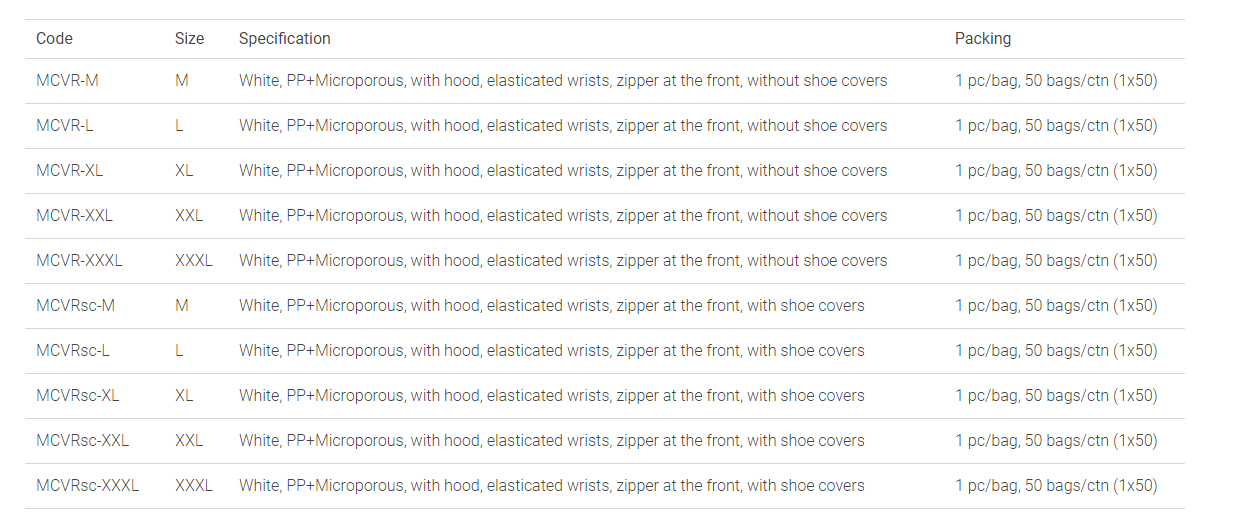Click the packing text in the MCVRsc-XL row
The height and width of the screenshot is (512, 1237).
1055,396
